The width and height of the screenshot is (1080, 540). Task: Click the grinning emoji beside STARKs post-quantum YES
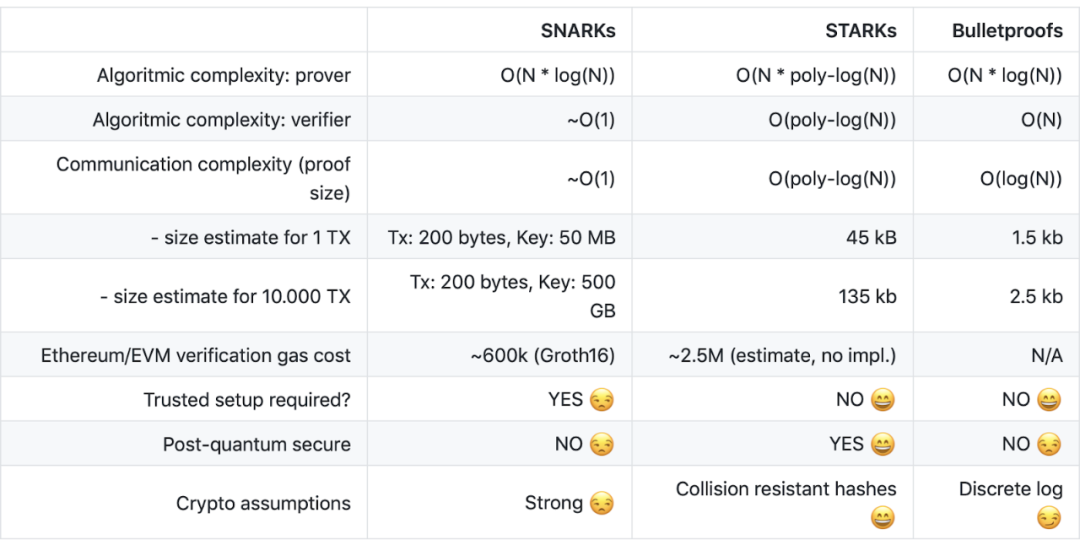point(883,445)
